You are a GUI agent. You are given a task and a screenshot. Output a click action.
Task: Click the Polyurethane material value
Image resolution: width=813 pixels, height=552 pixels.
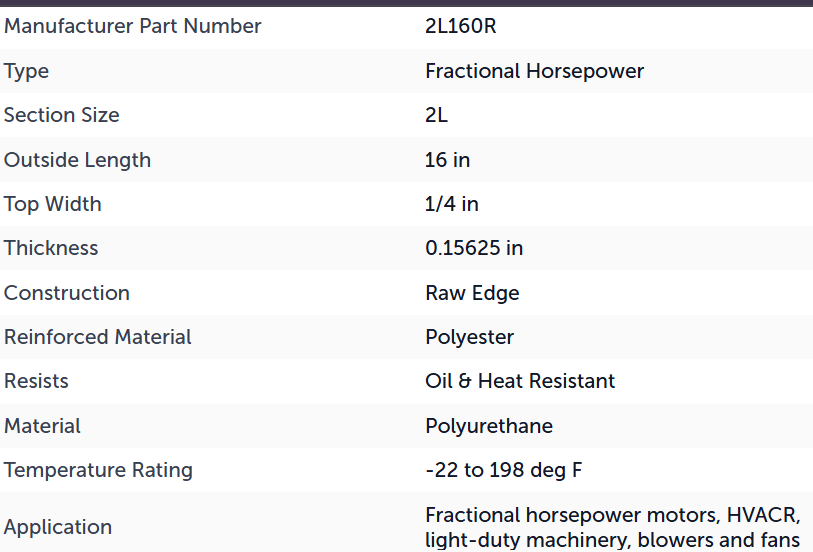489,426
